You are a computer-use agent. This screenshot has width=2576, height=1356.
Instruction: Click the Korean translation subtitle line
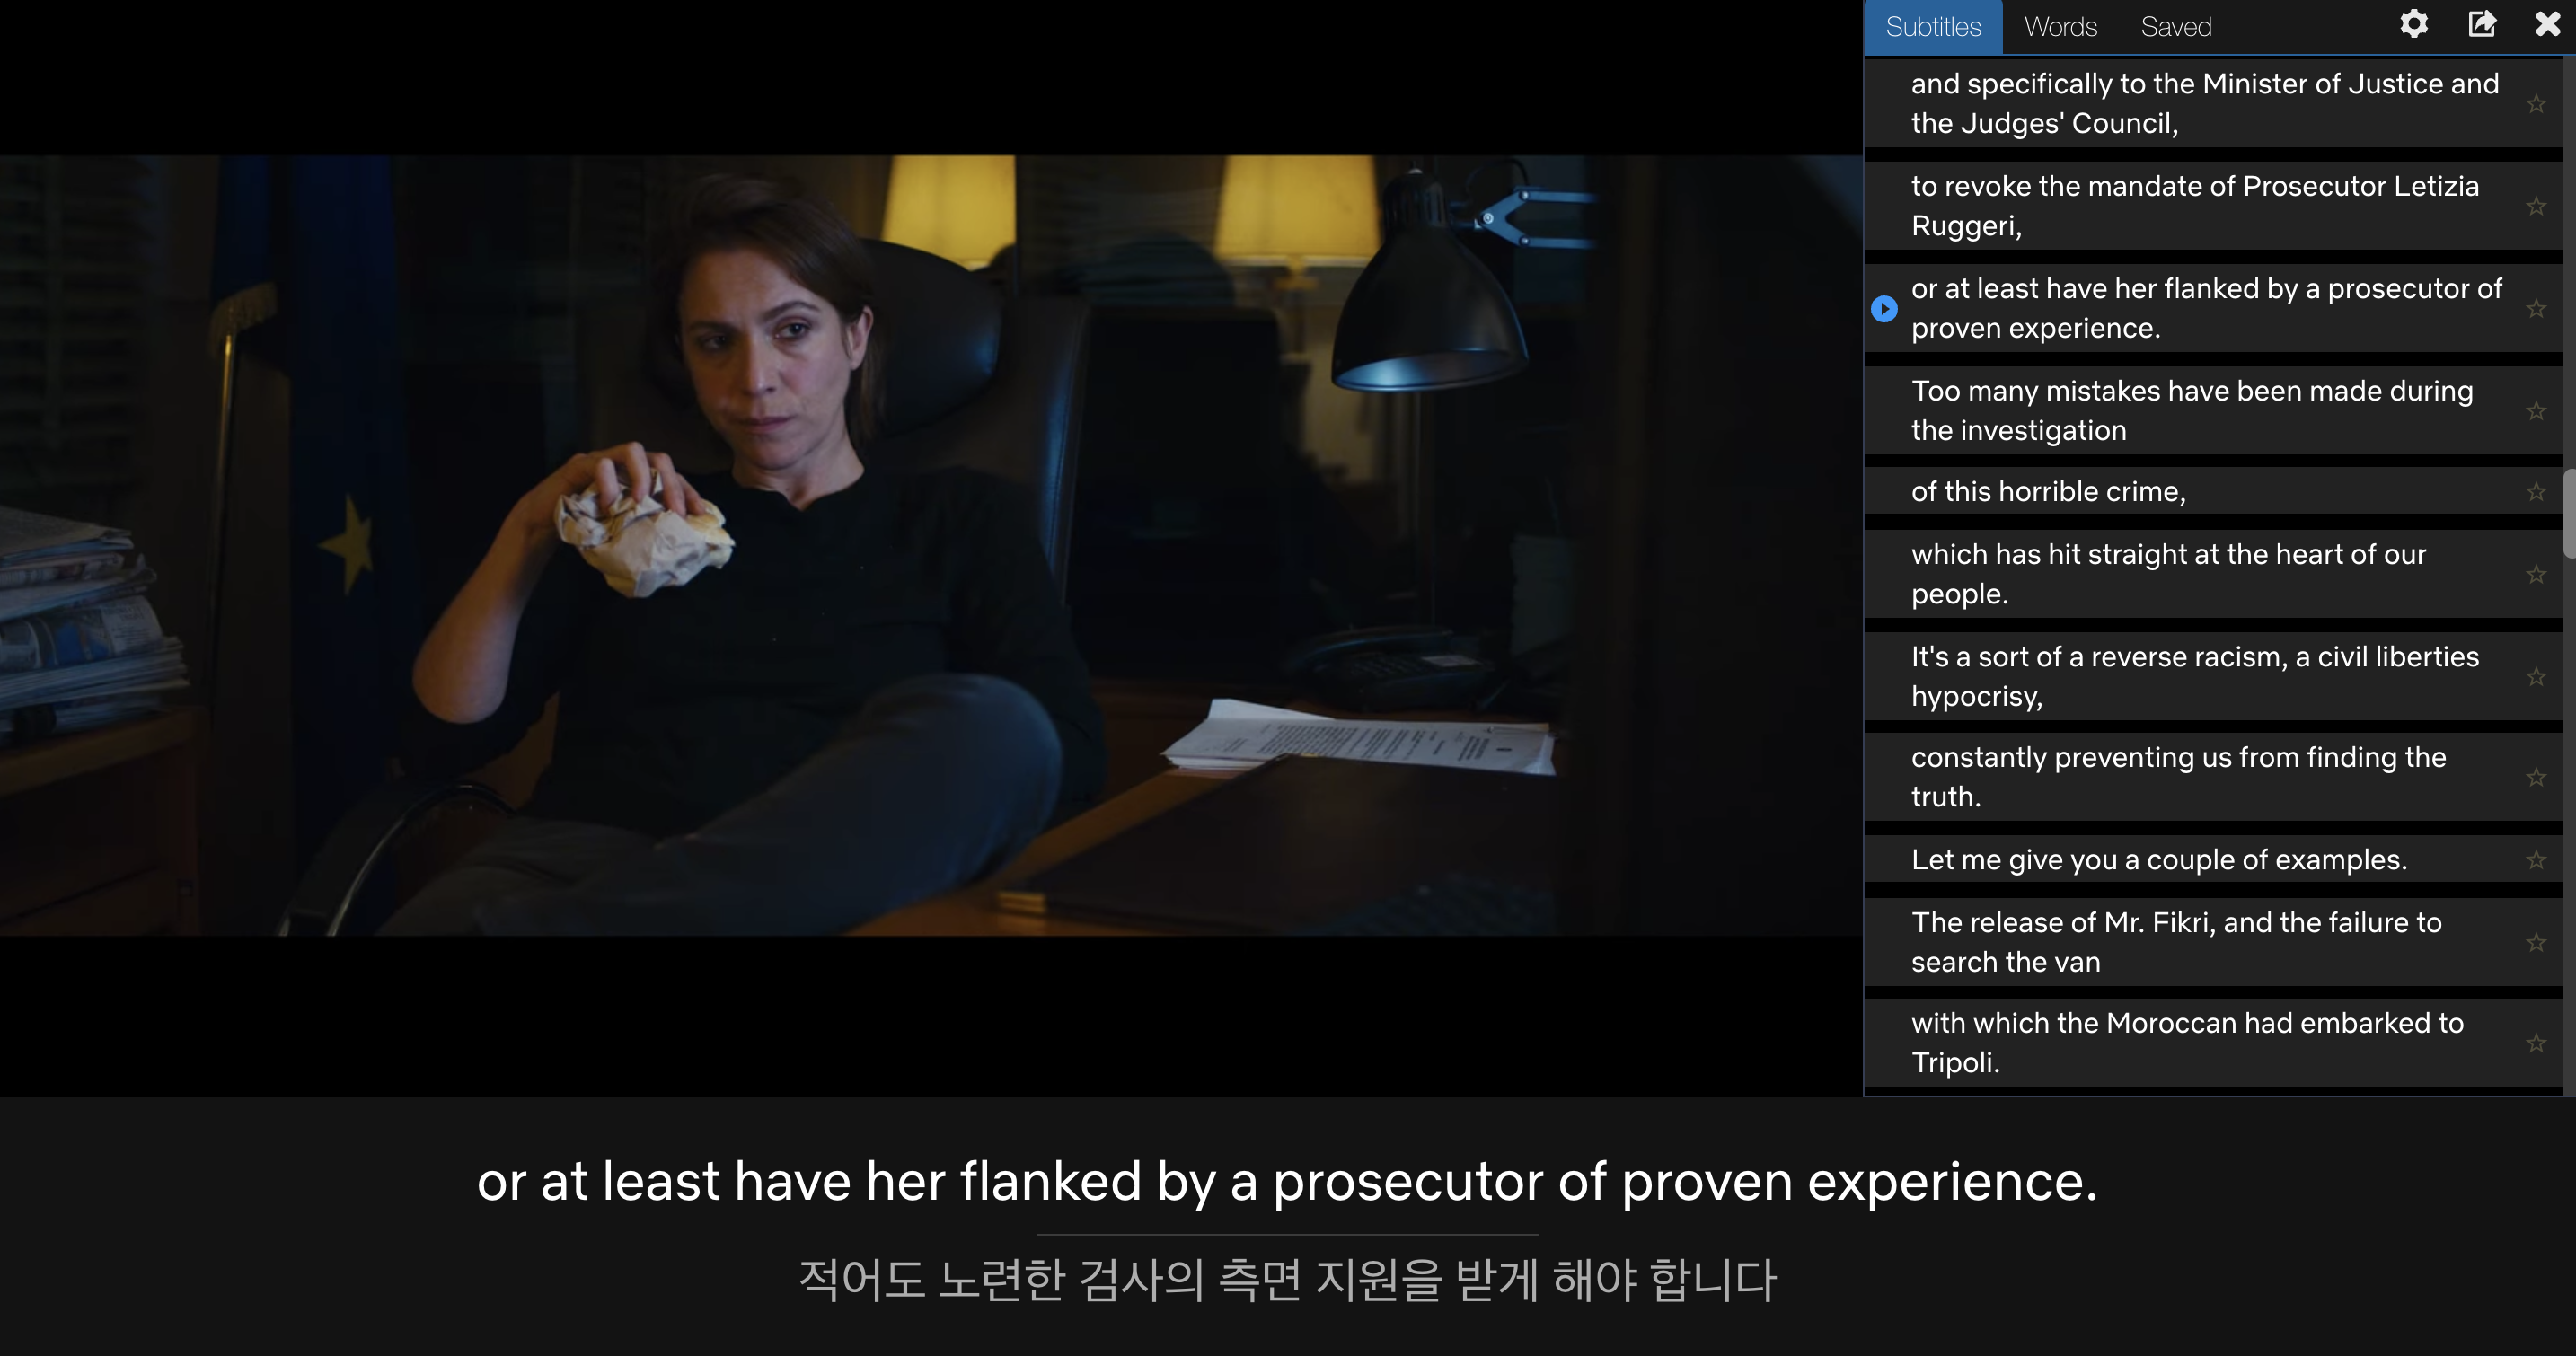pyautogui.click(x=1287, y=1280)
